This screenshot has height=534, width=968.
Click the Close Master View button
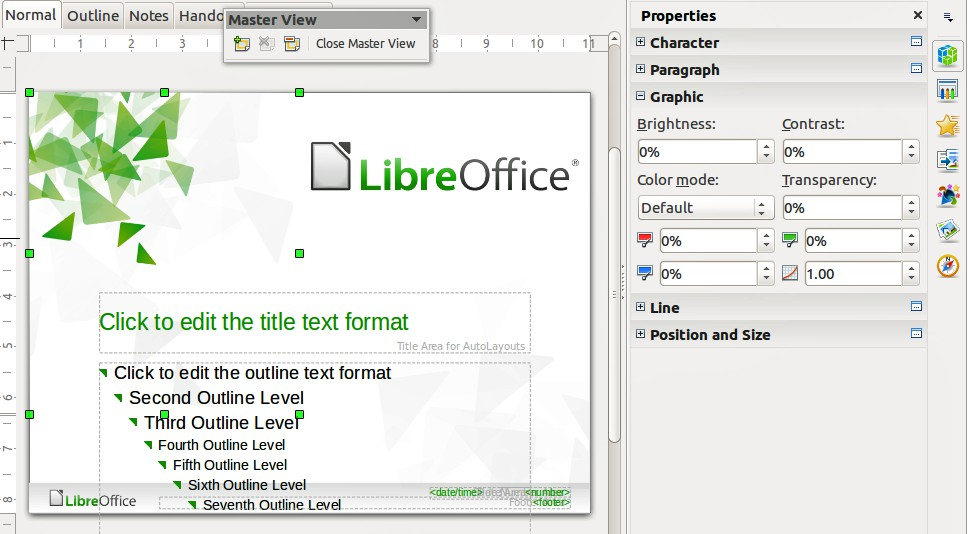365,44
